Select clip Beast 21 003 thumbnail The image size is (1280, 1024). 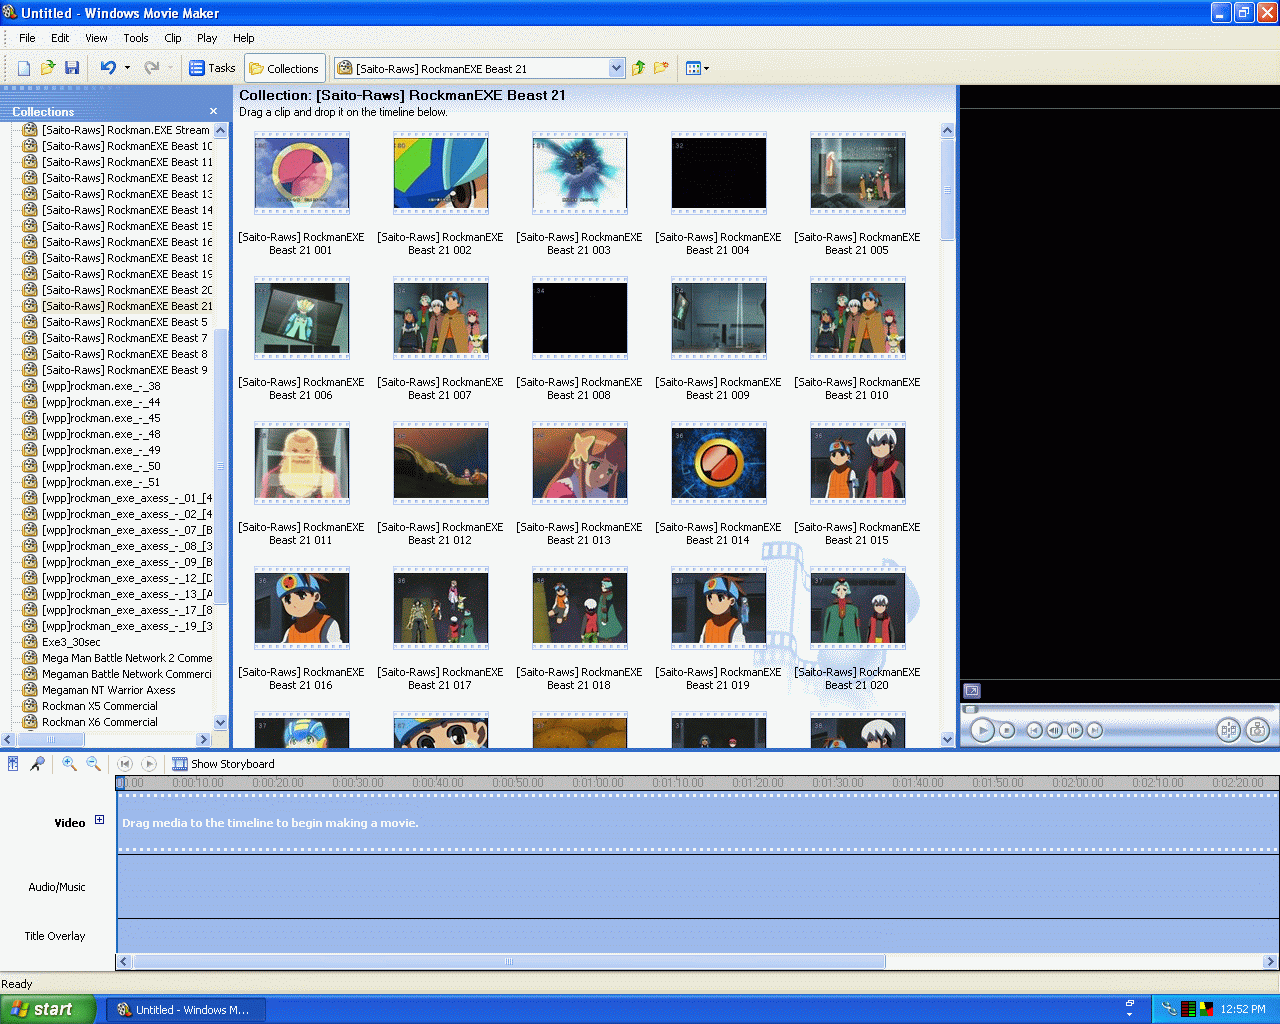click(x=580, y=174)
